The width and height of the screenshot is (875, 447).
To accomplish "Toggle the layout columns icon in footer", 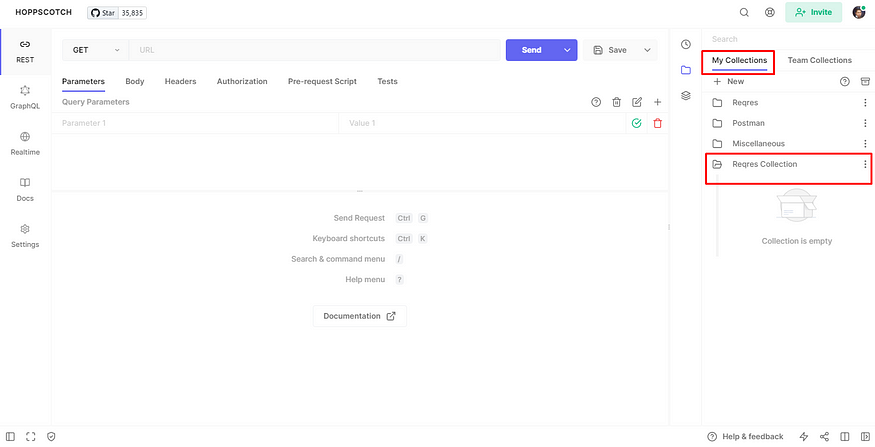I will [845, 436].
